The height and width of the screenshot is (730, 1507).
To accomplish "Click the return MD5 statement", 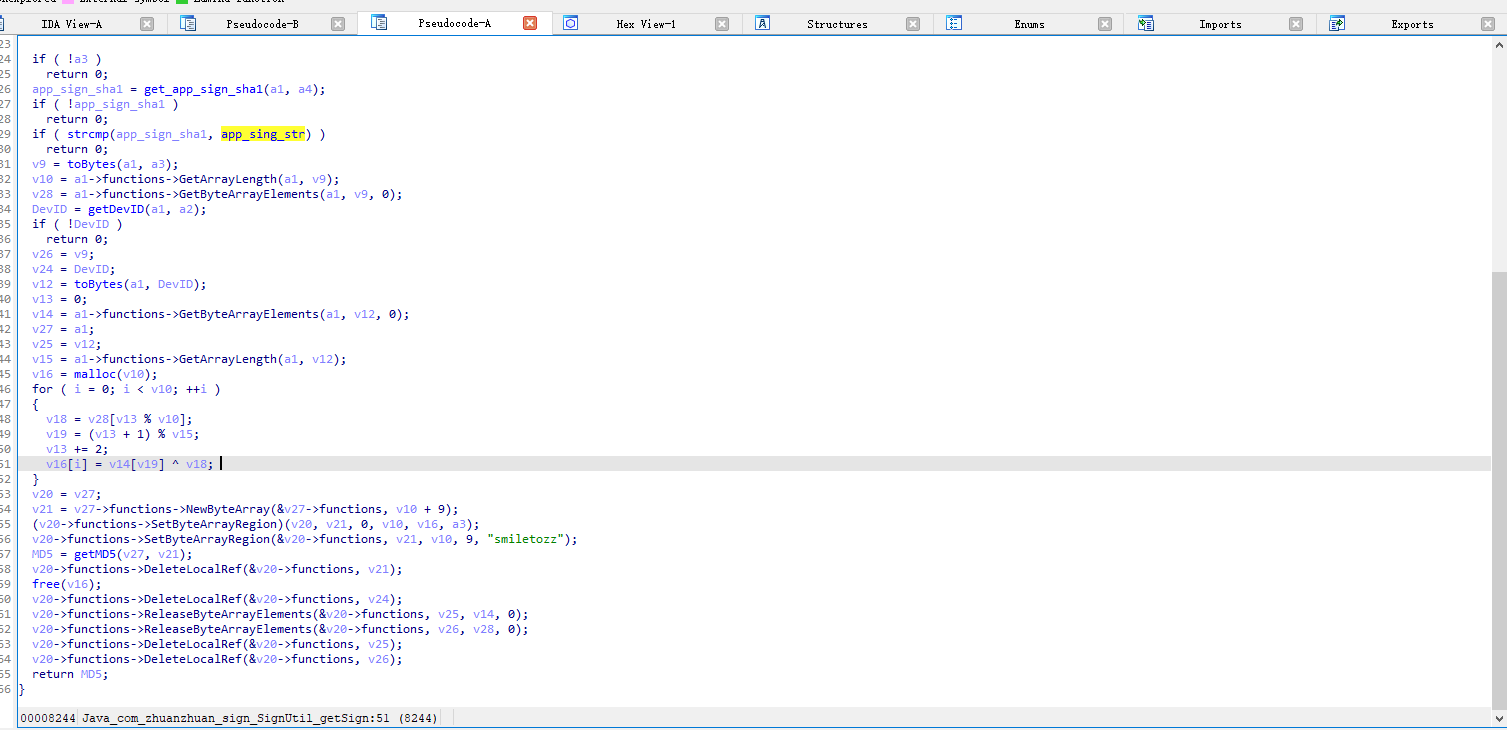I will [x=70, y=674].
